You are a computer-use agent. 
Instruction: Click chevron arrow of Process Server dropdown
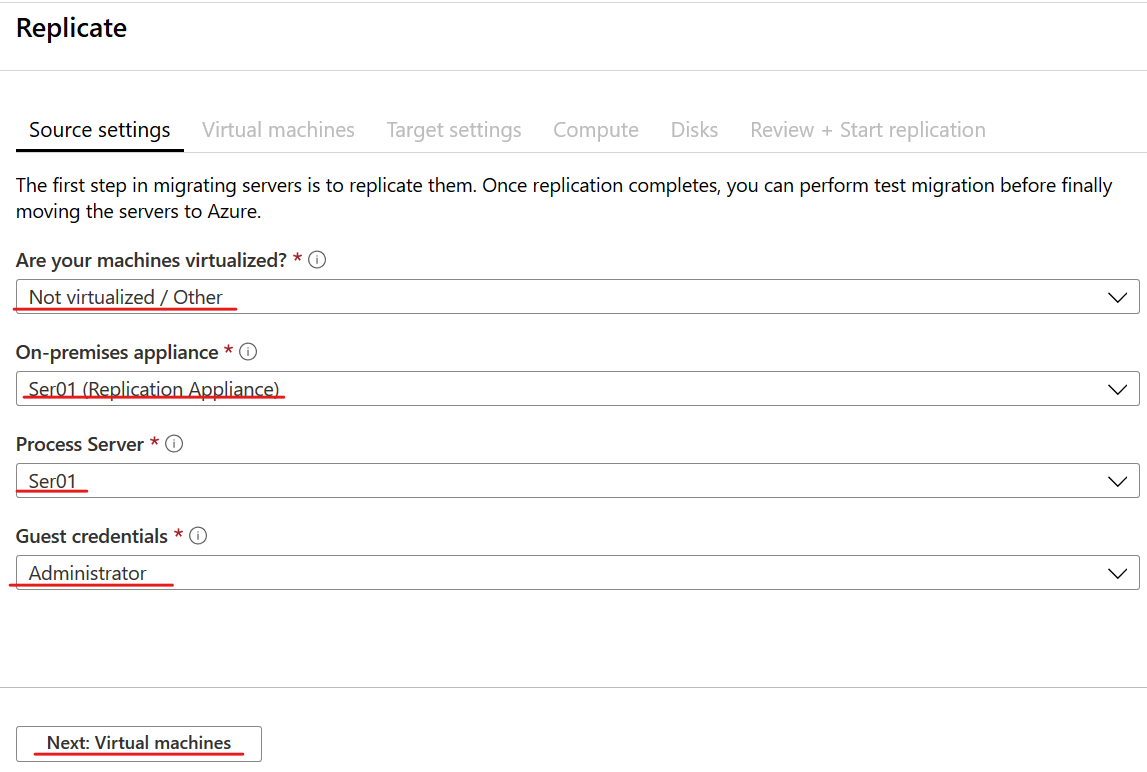tap(1118, 481)
